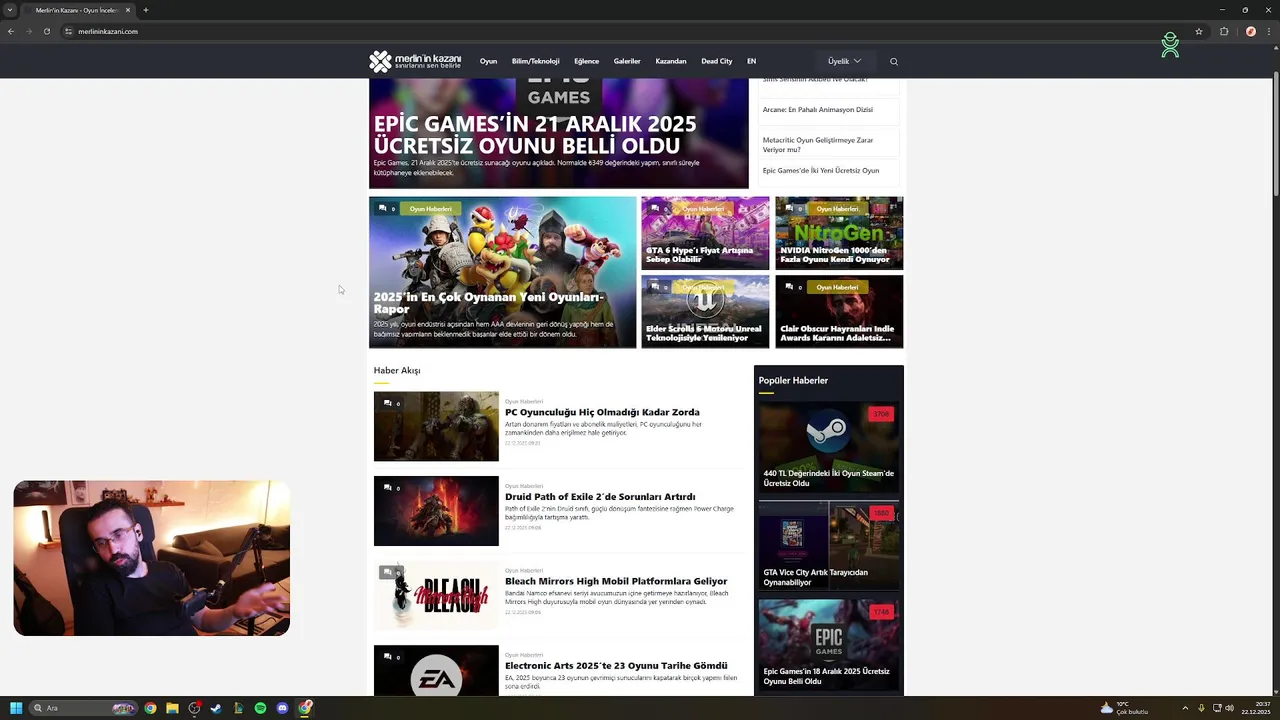1280x720 pixels.
Task: Open Chrome's three-dot menu
Action: pos(1269,31)
